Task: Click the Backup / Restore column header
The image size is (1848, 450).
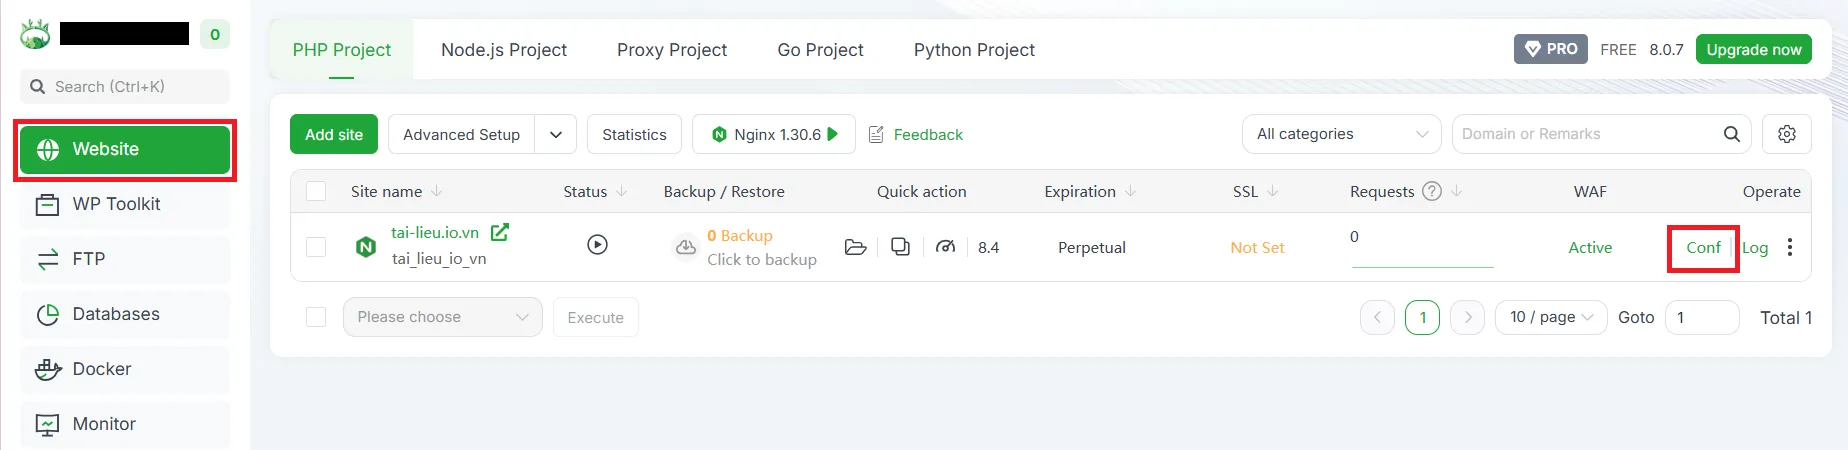Action: tap(724, 191)
